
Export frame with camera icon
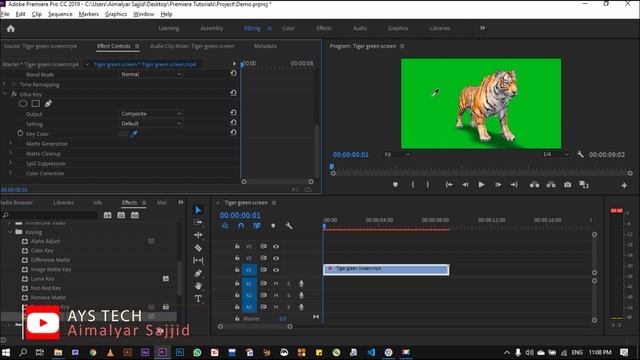(x=568, y=185)
